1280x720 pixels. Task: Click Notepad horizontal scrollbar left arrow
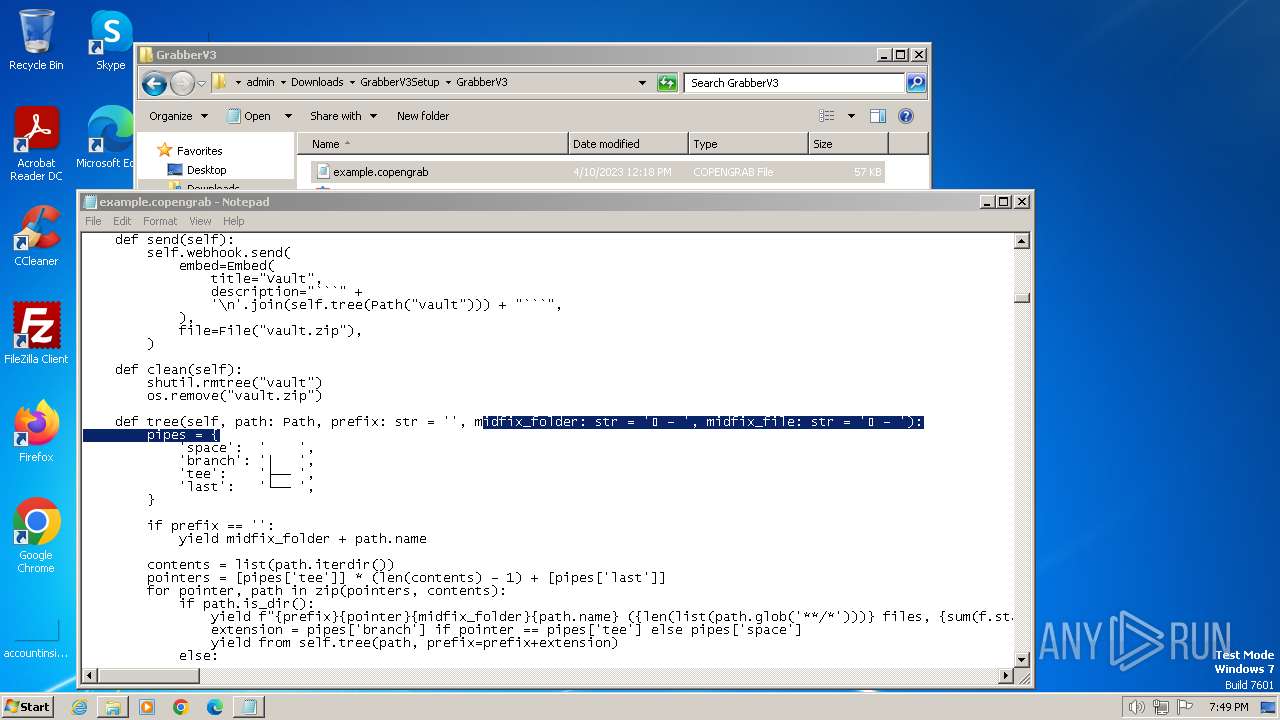[90, 677]
